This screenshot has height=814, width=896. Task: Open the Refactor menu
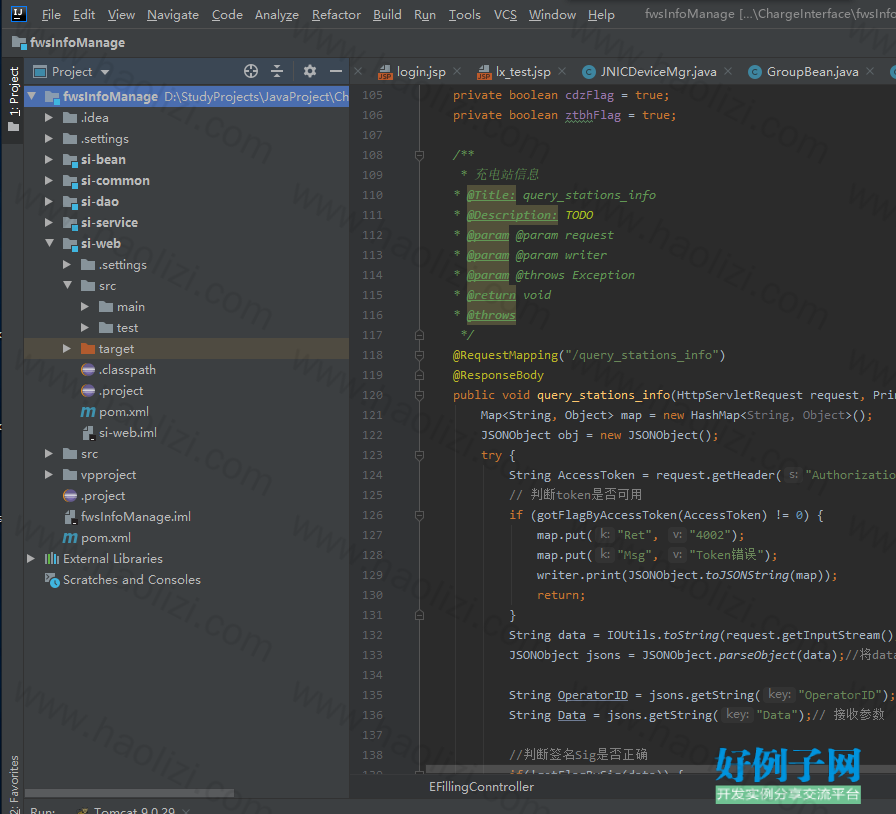336,14
